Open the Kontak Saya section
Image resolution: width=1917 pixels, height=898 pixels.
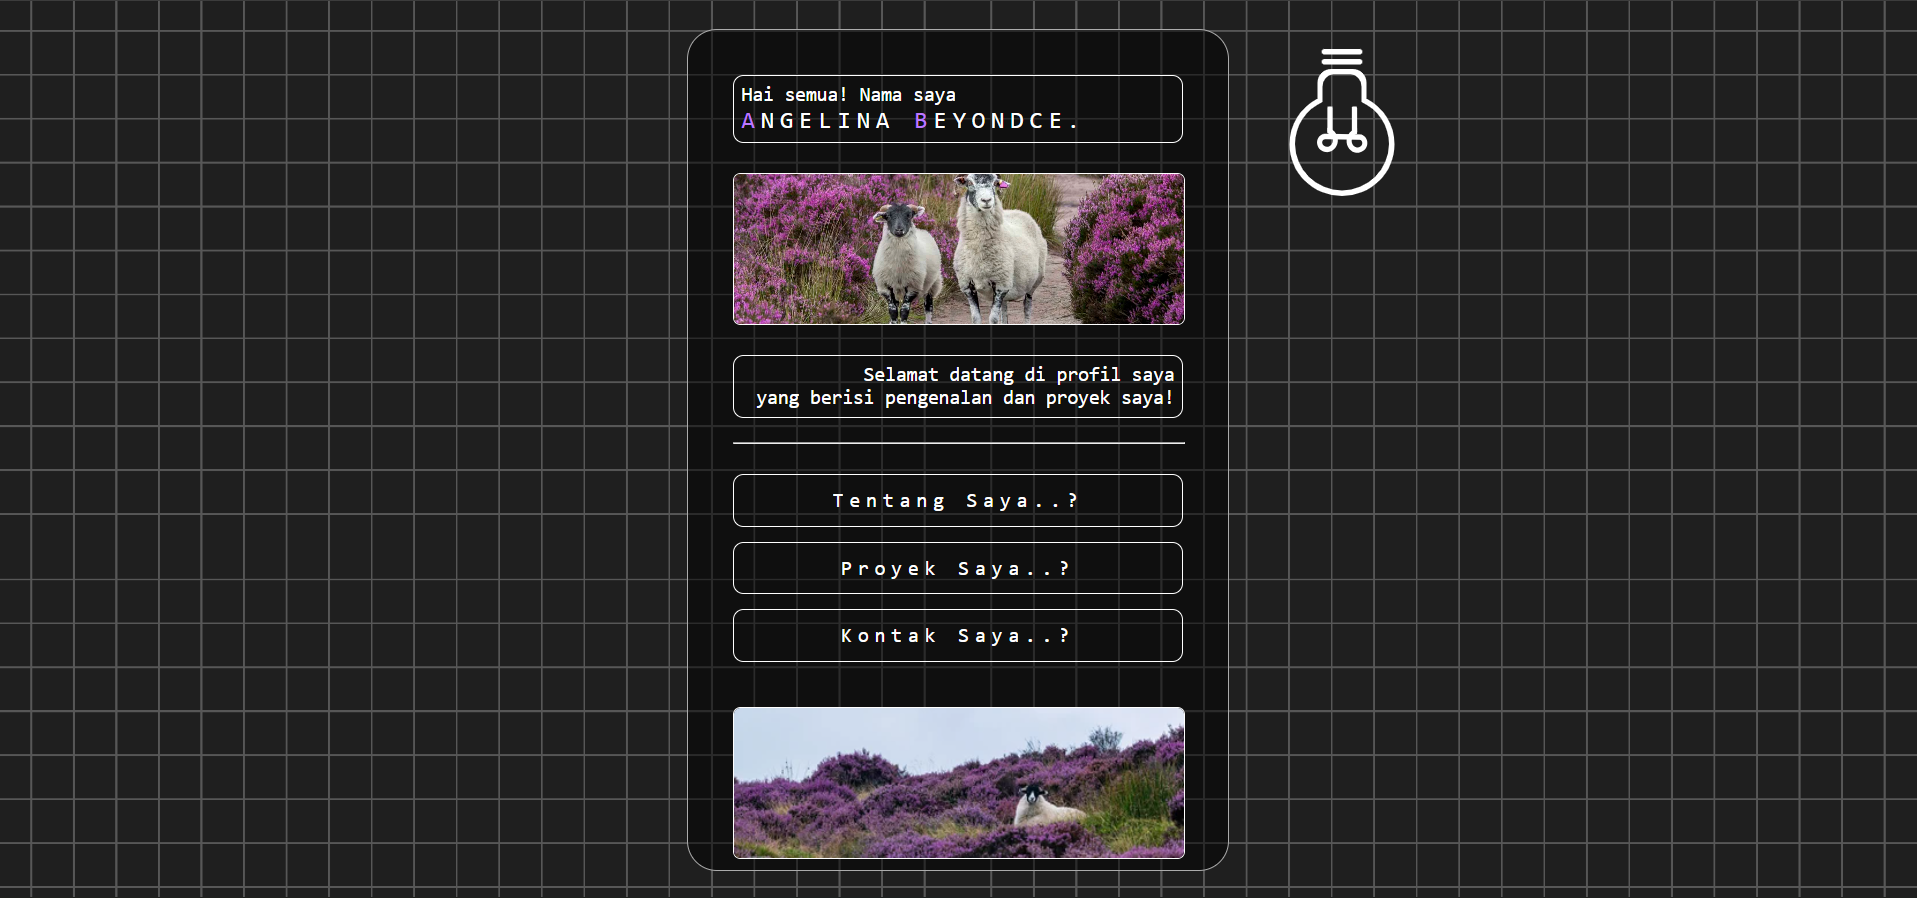[957, 636]
